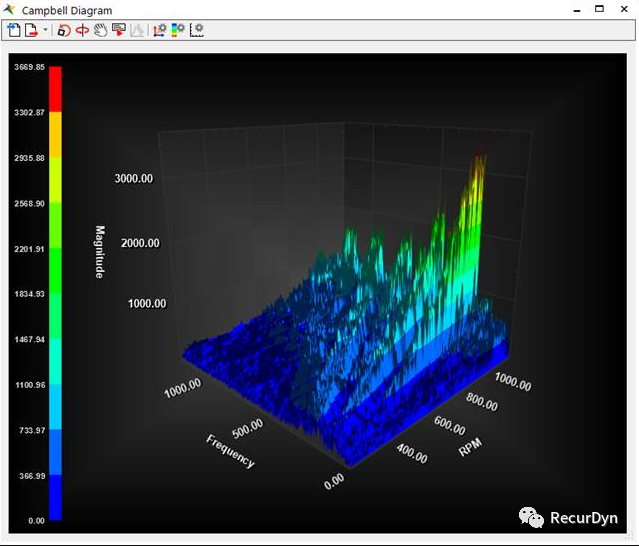
Task: Click the green section of the color legend
Action: 56,270
